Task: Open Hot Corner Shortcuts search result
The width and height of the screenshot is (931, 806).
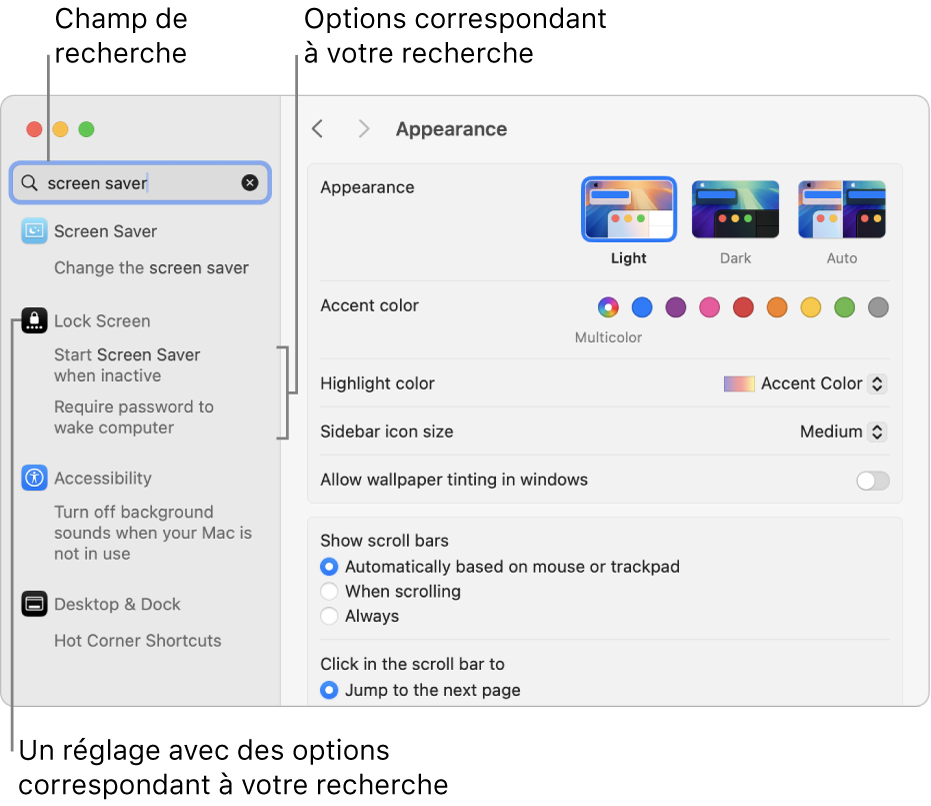Action: click(138, 641)
